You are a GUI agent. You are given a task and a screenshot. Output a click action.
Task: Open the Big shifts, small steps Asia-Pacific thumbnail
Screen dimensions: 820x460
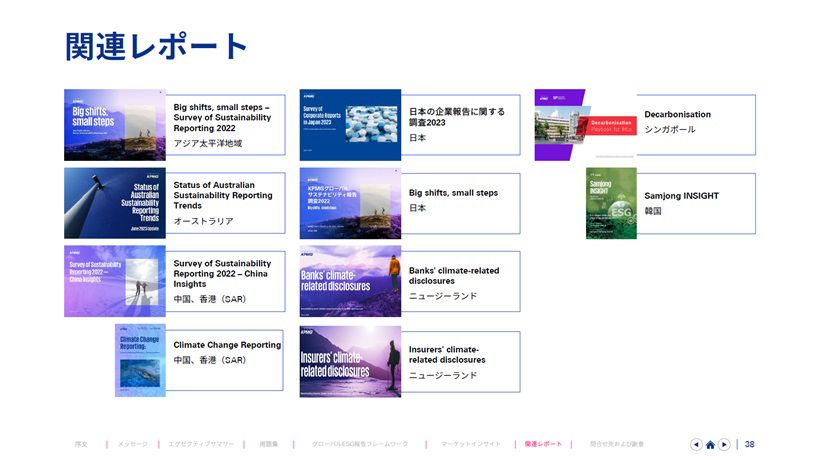coord(115,125)
